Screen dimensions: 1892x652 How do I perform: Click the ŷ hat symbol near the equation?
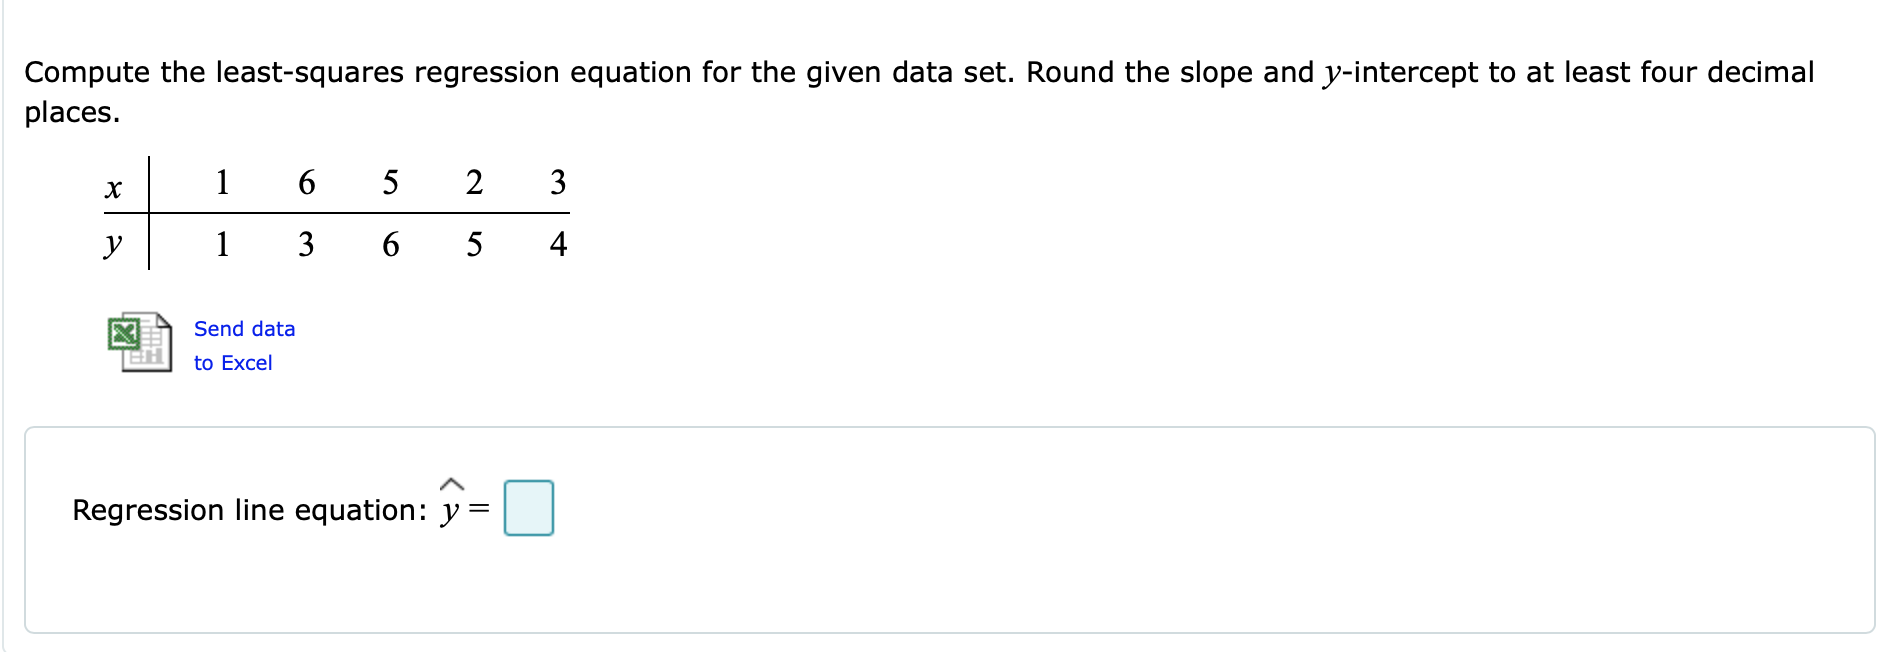tap(452, 484)
